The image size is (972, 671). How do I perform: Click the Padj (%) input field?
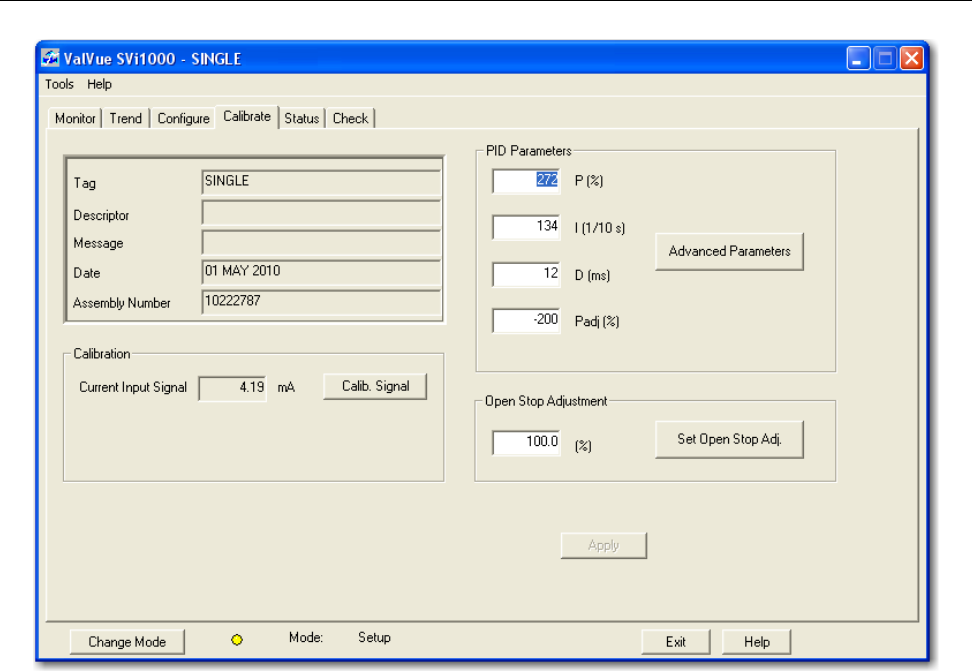pos(526,321)
